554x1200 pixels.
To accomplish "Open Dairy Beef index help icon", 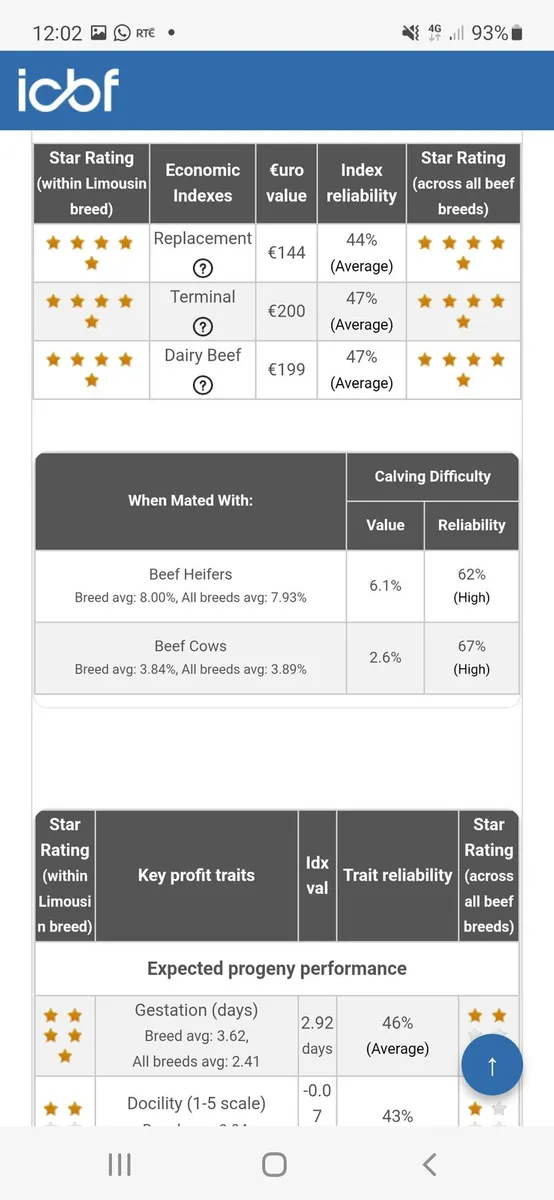I will [x=203, y=384].
